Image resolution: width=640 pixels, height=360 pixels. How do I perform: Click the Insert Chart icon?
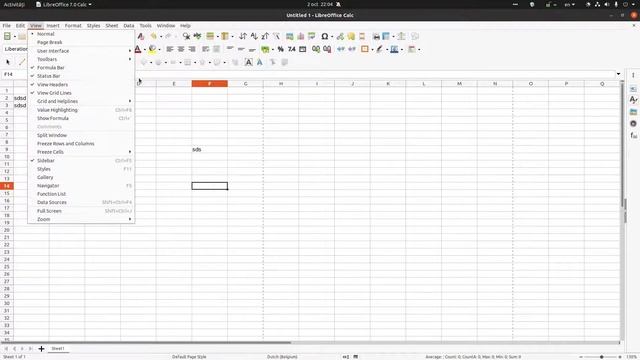[301, 36]
